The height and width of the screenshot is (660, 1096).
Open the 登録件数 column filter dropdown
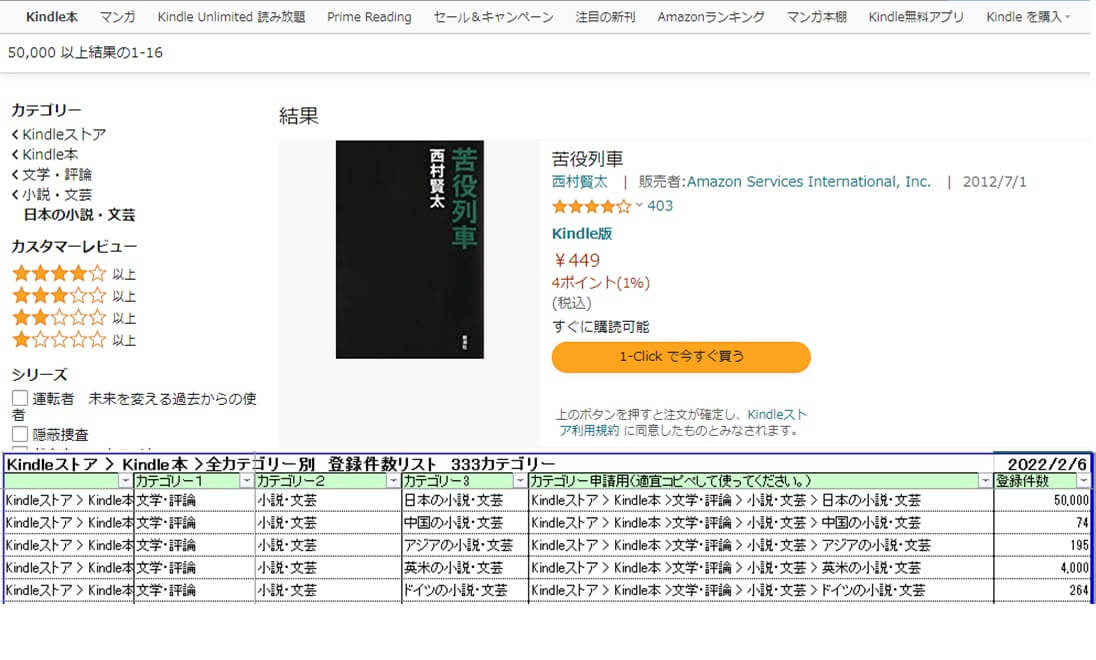tap(1083, 482)
